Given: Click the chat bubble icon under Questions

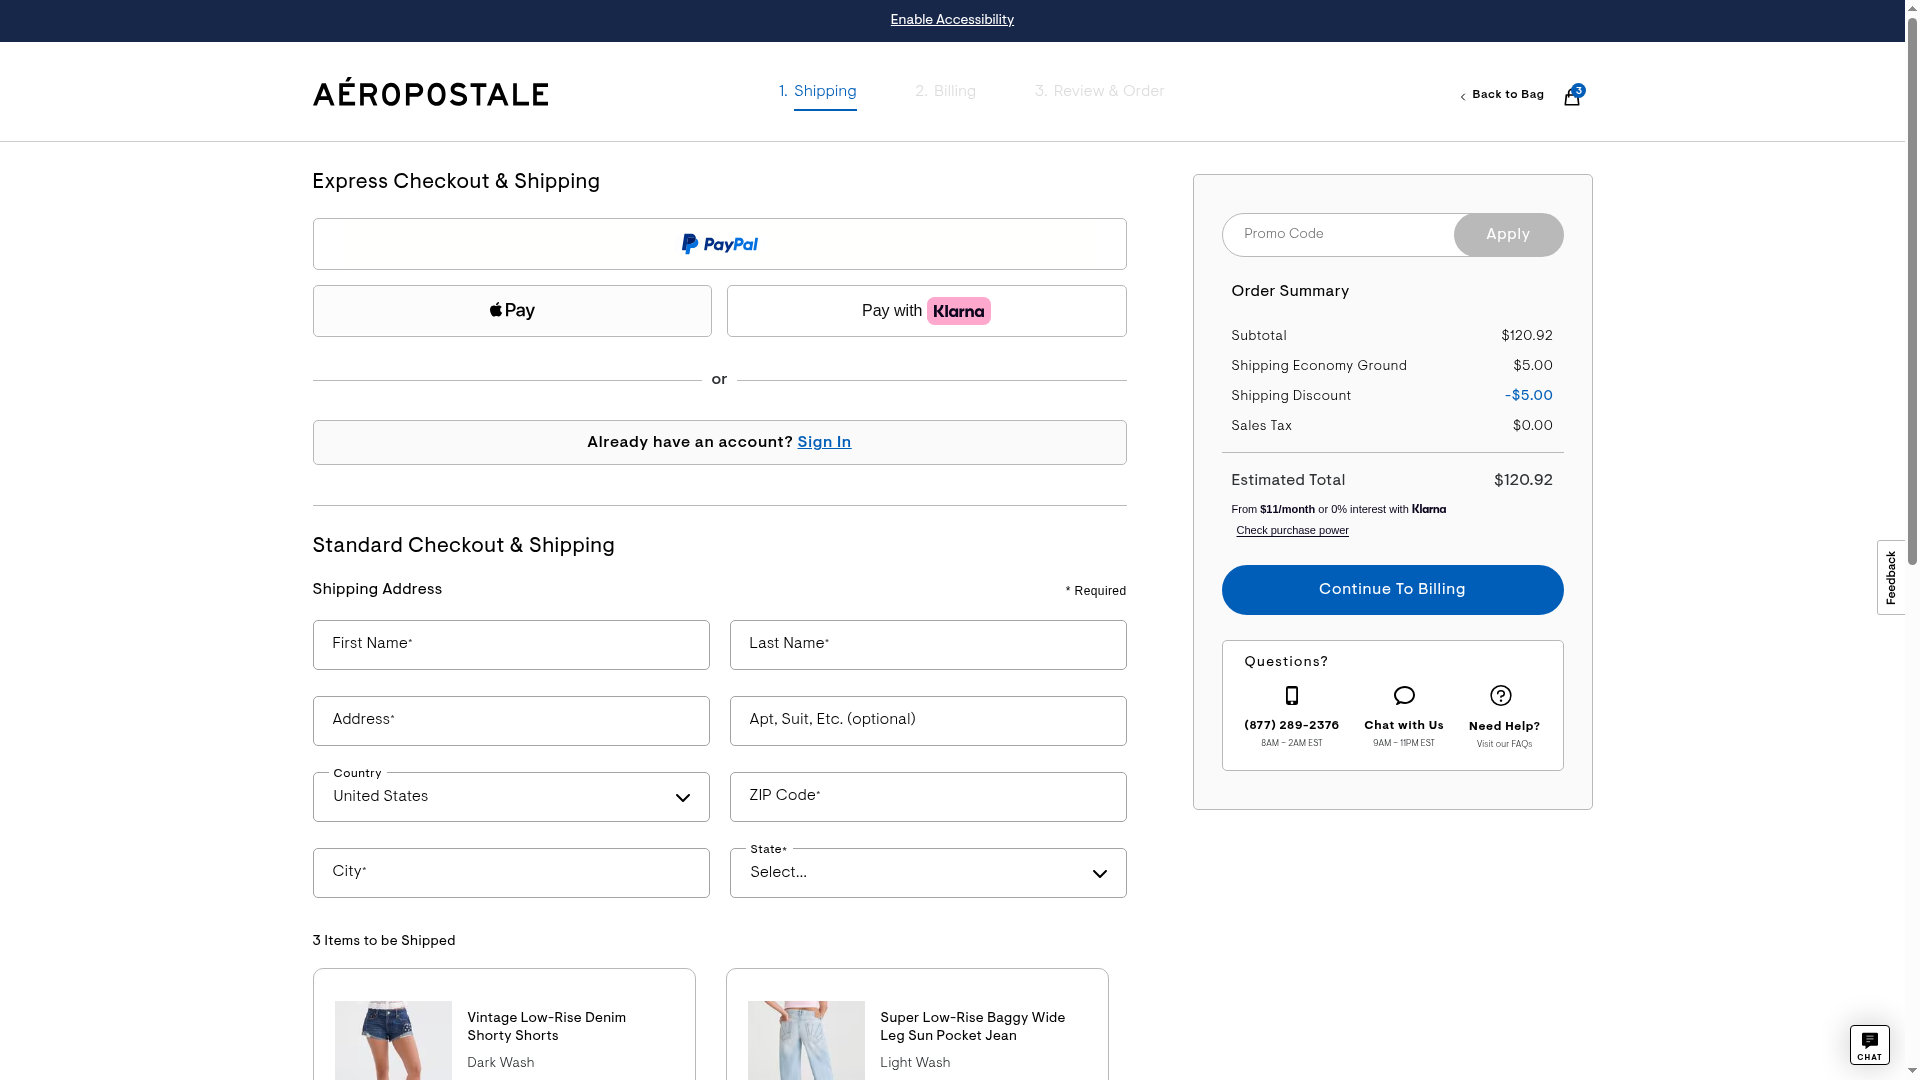Looking at the screenshot, I should (x=1404, y=696).
